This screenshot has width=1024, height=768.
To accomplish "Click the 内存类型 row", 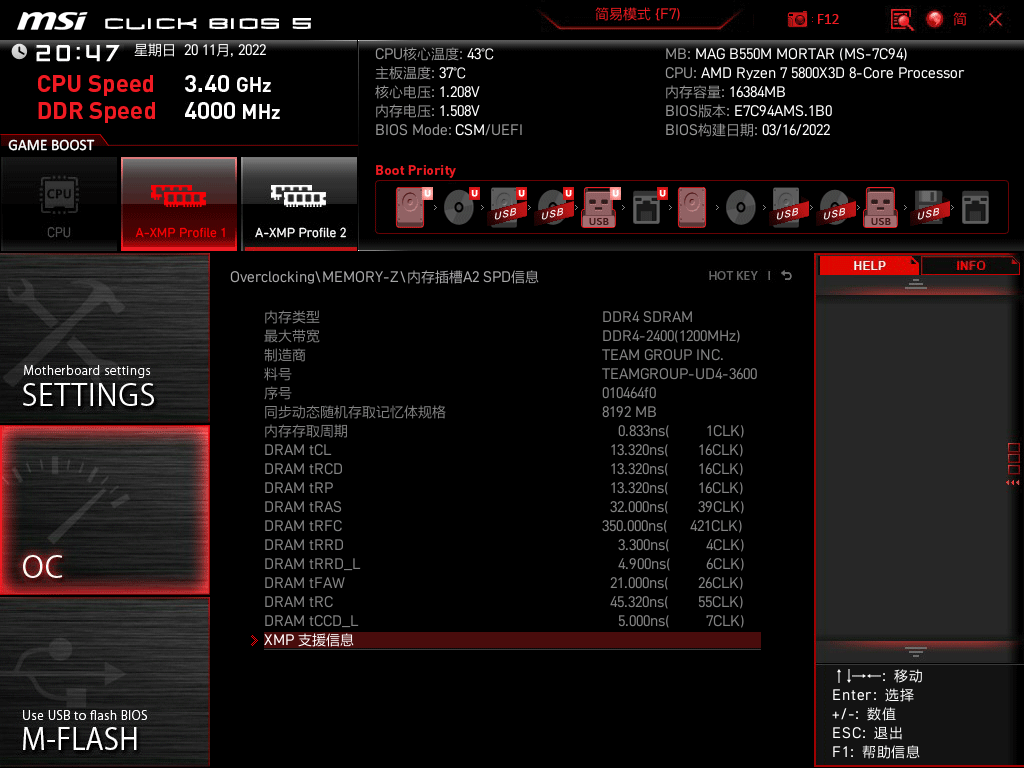I will coord(512,317).
